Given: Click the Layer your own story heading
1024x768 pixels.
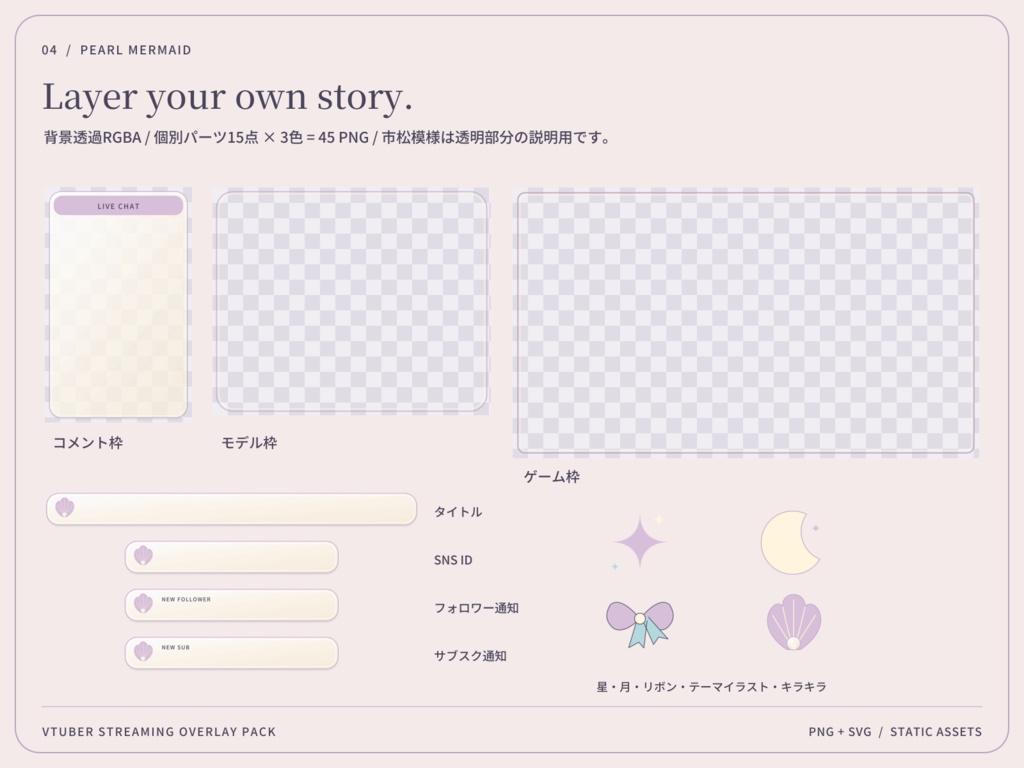Looking at the screenshot, I should pos(227,97).
